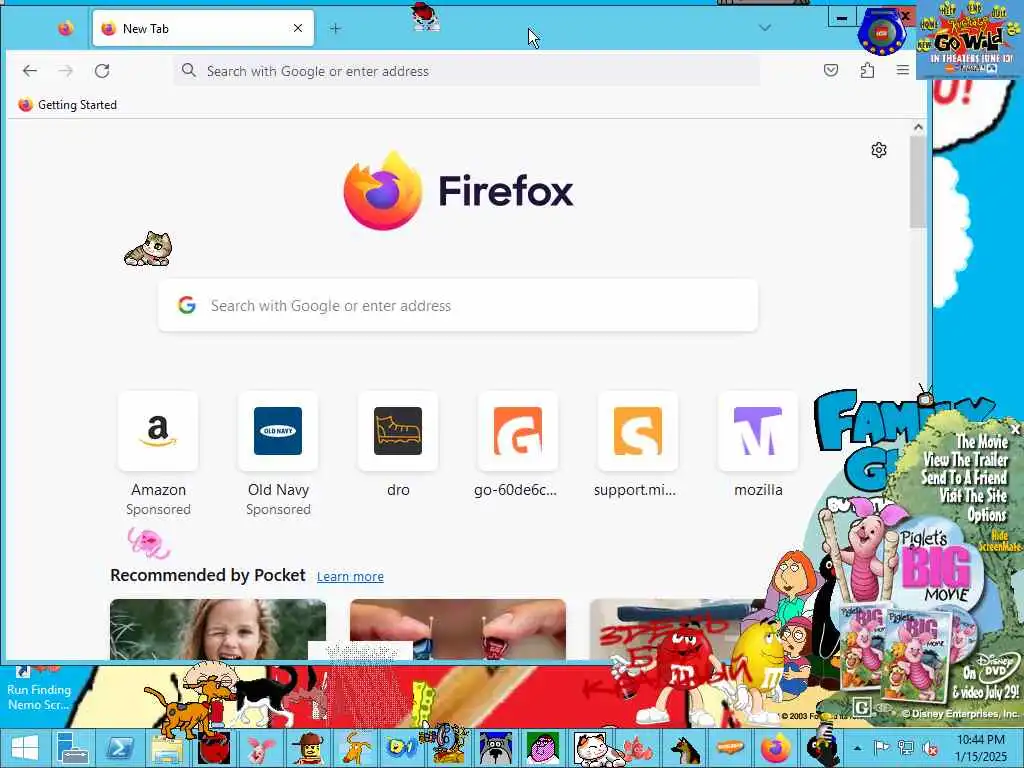Open the Getting Started bookmark
The height and width of the screenshot is (768, 1024).
tap(67, 104)
